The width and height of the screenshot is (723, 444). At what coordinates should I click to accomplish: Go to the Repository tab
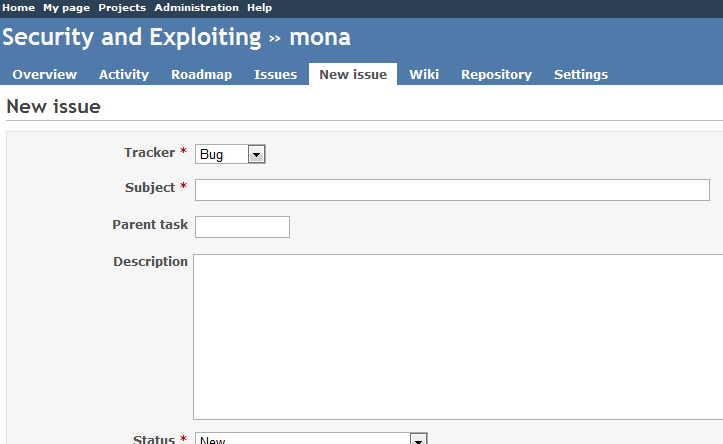[496, 74]
